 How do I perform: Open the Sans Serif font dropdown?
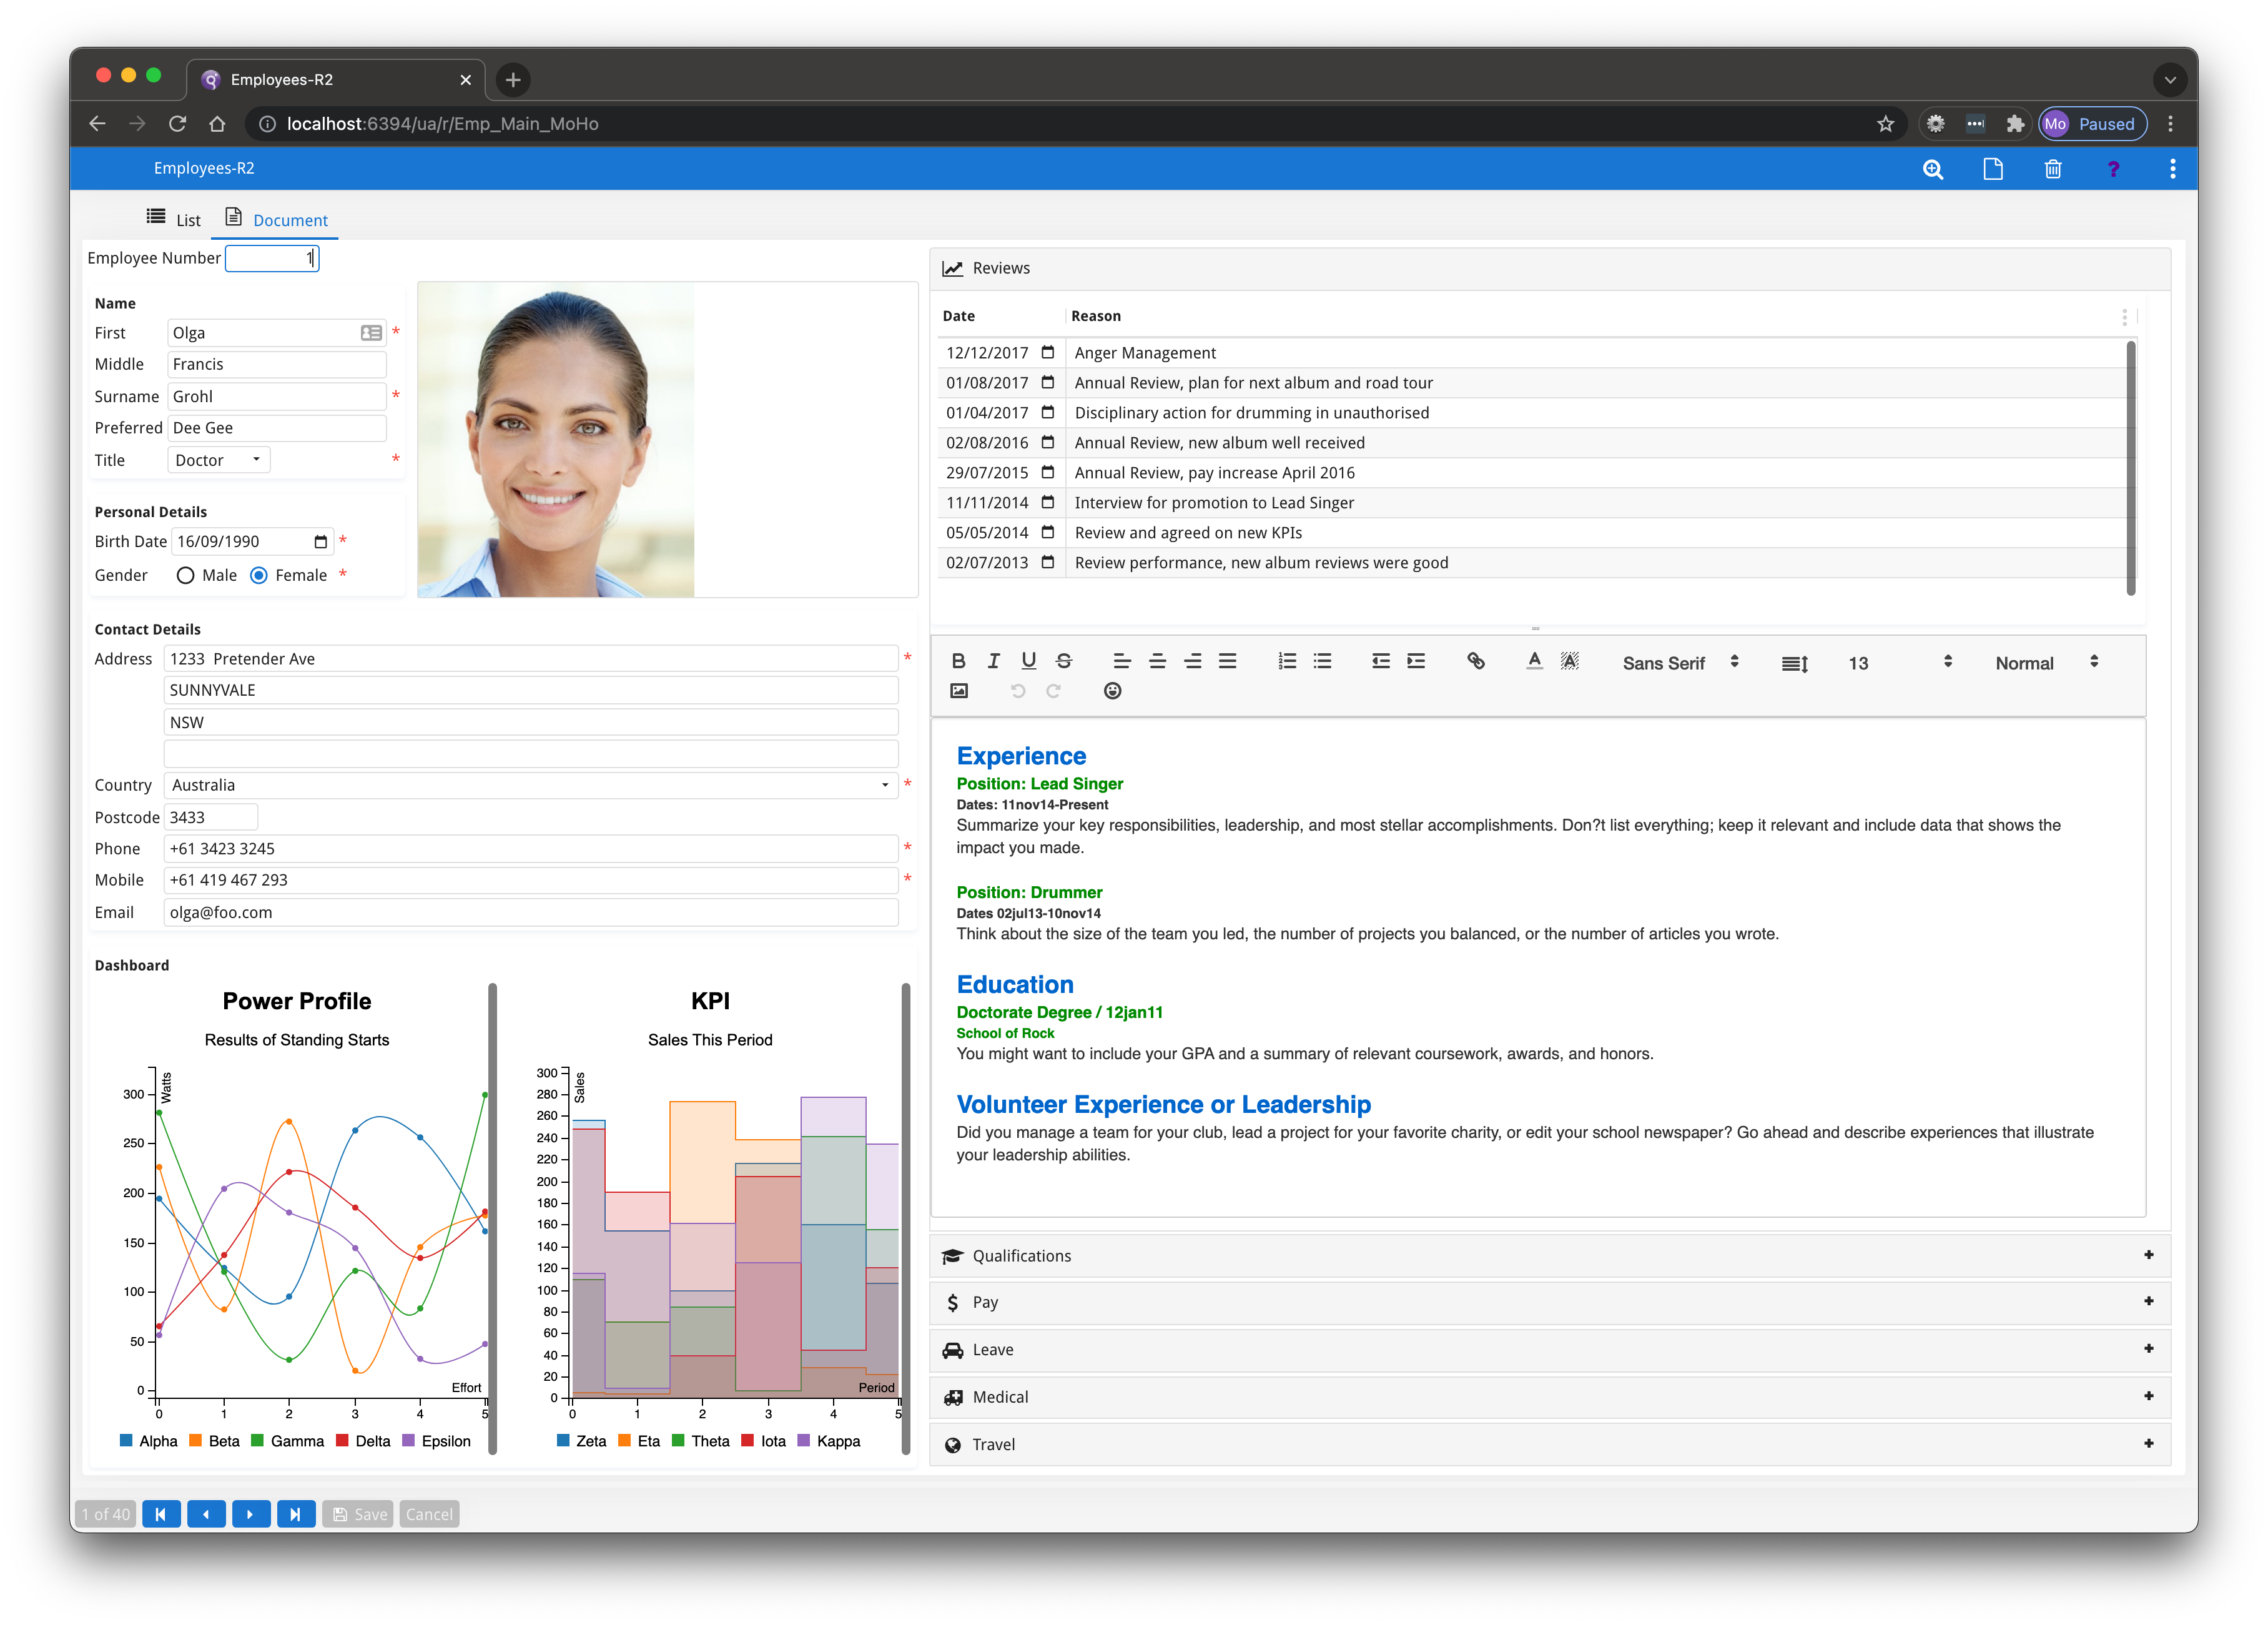1680,661
